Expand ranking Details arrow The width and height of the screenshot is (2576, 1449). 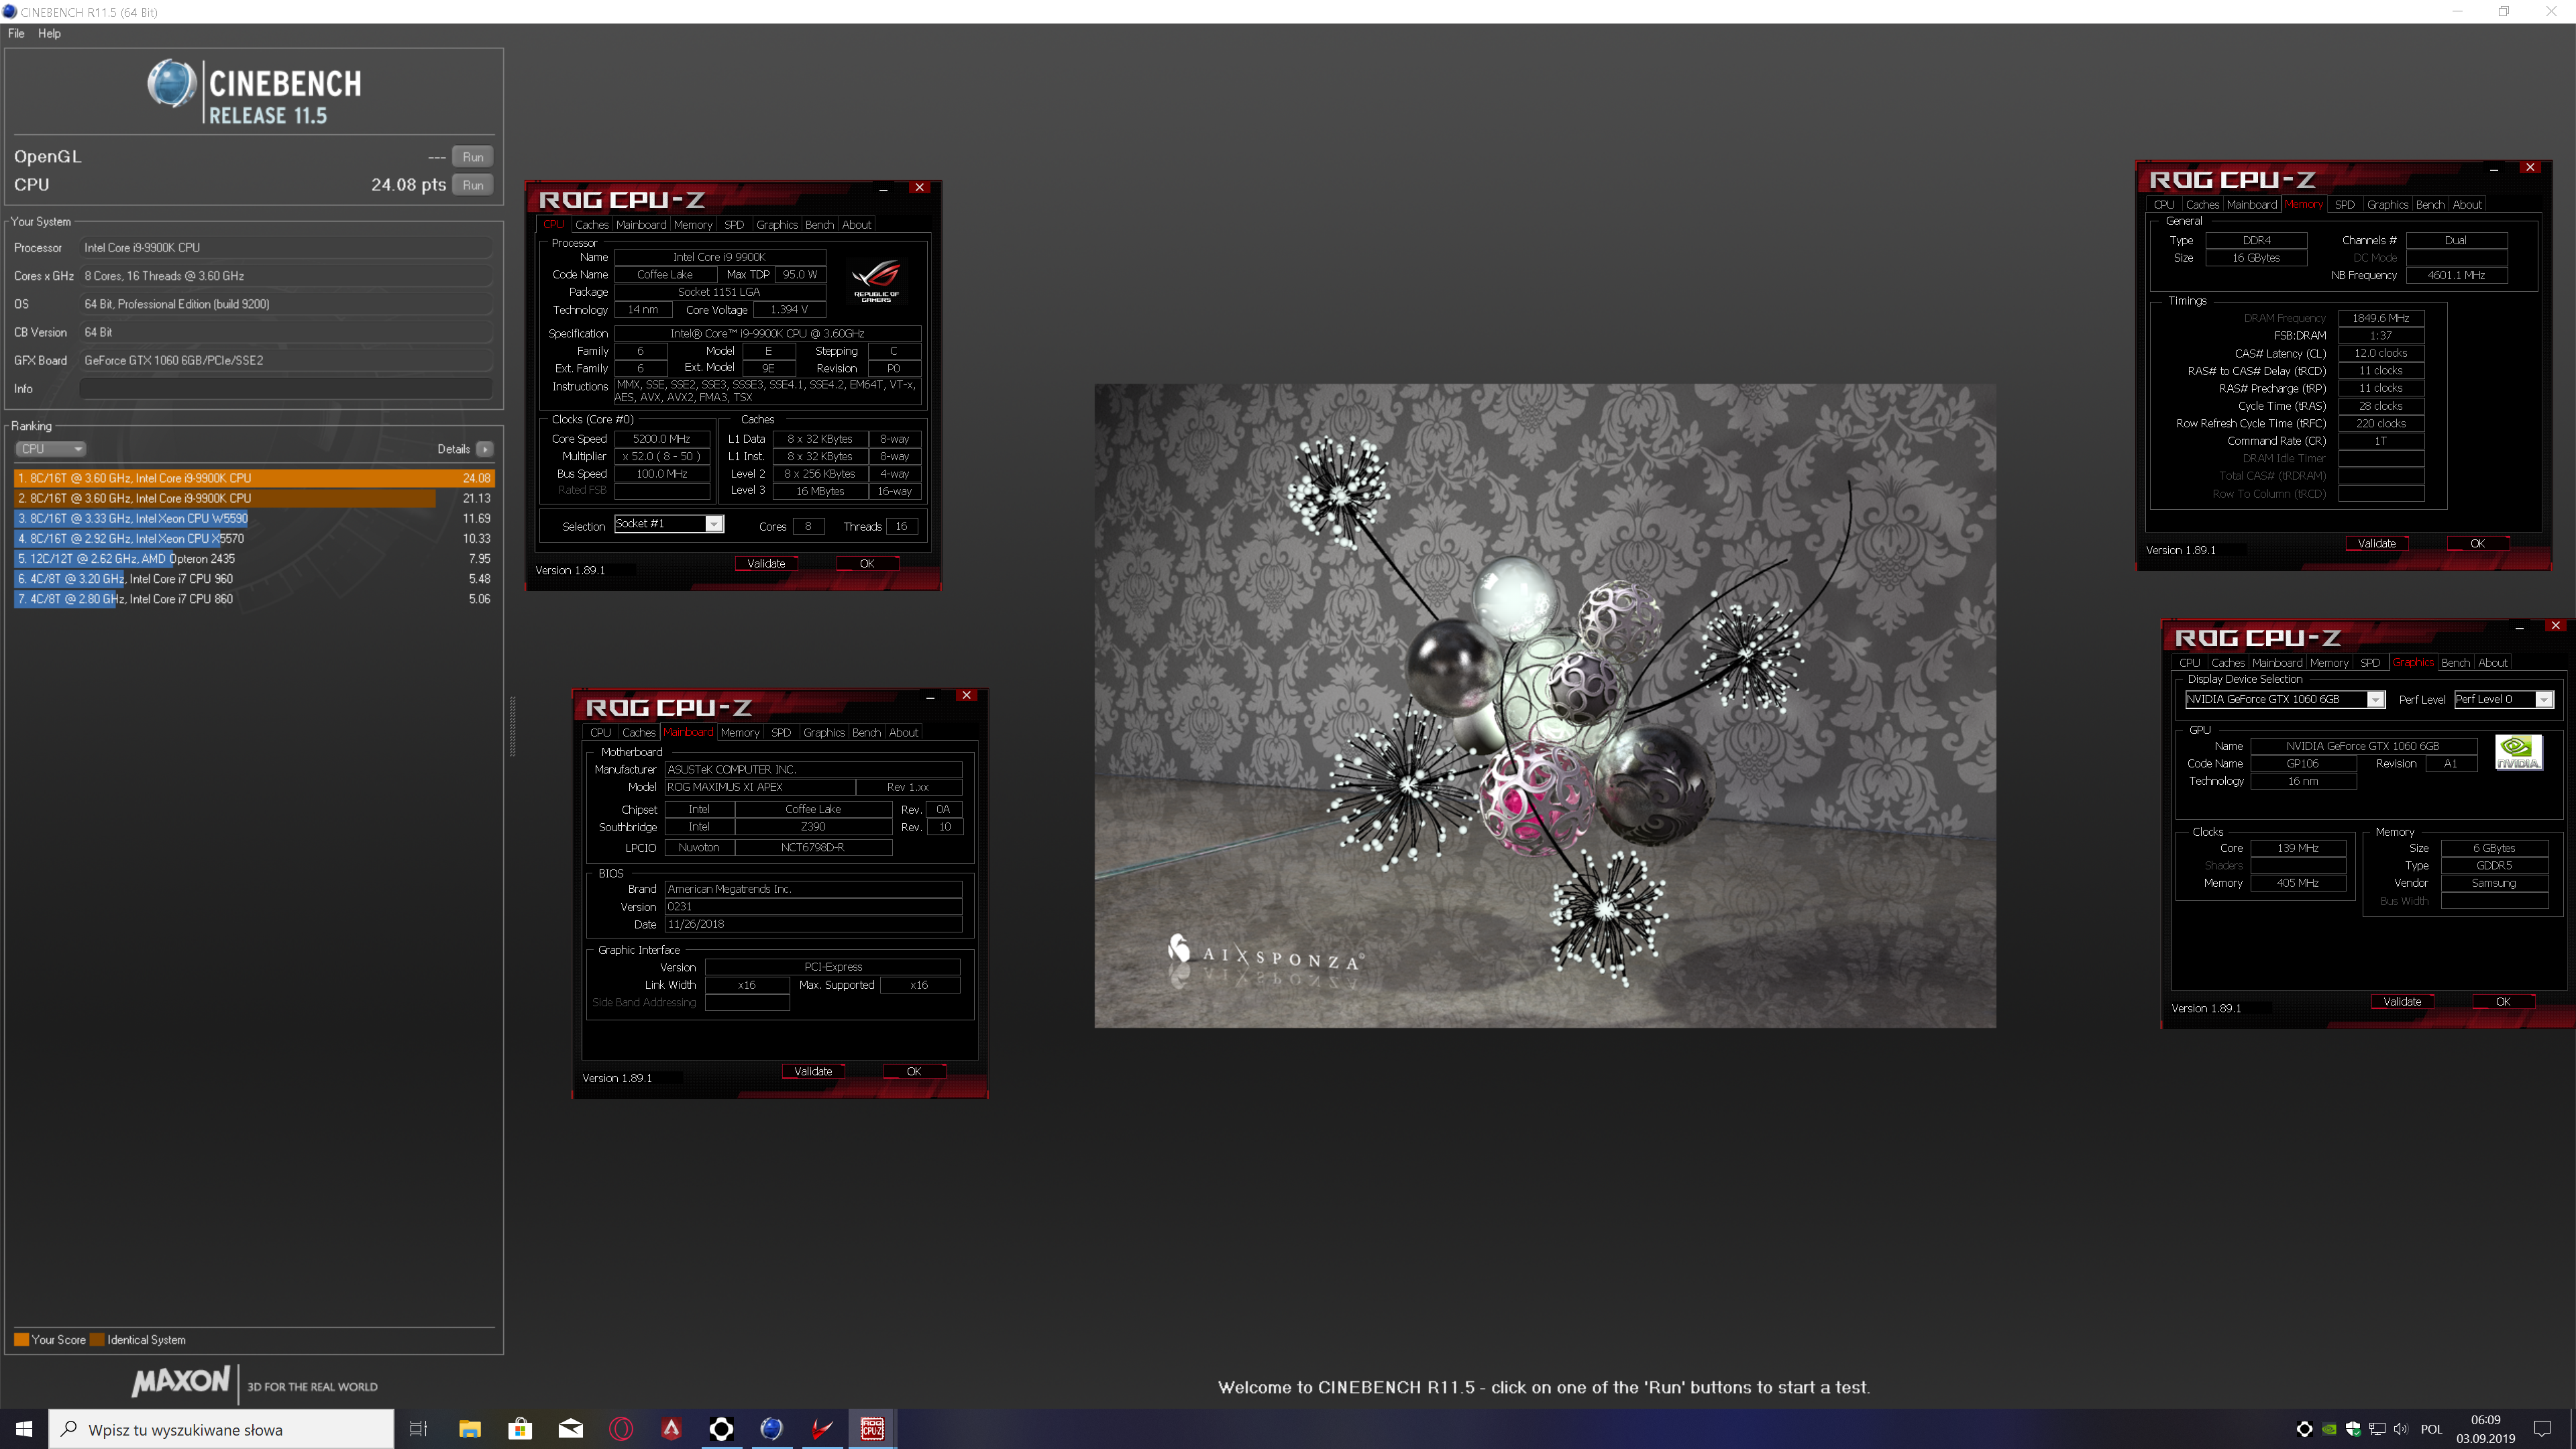(485, 449)
